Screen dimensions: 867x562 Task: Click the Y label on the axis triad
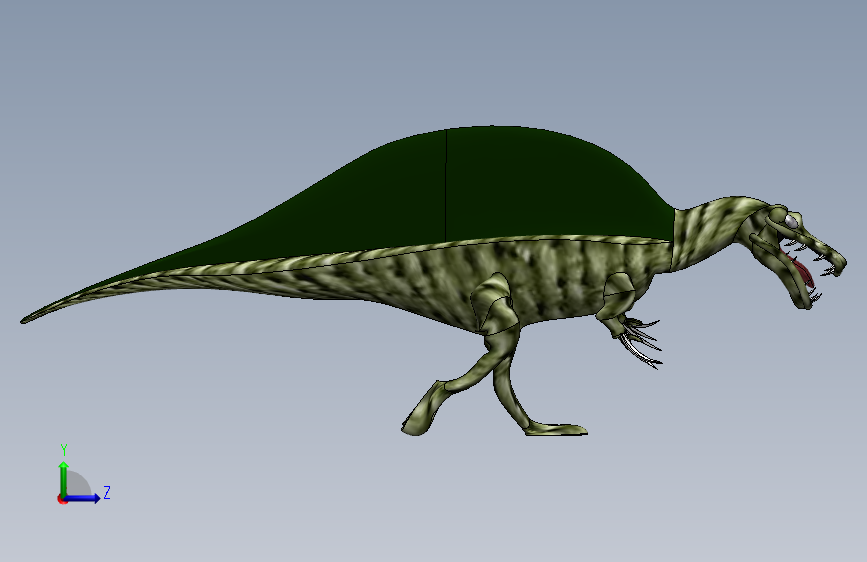click(64, 450)
